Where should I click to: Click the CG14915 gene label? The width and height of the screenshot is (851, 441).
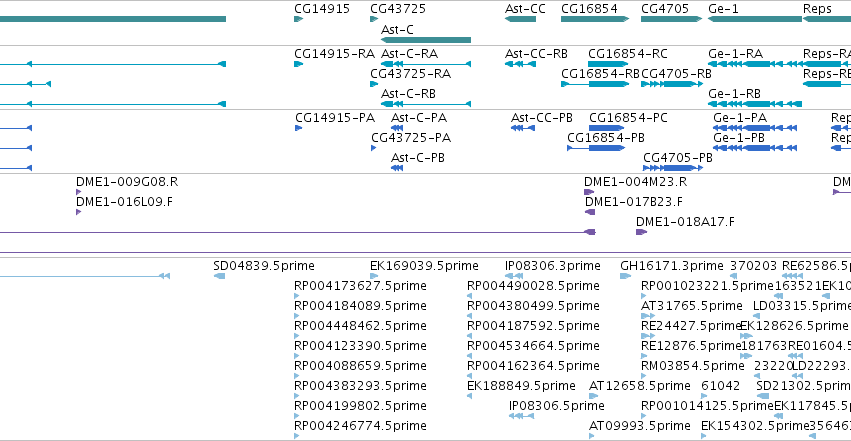(322, 9)
